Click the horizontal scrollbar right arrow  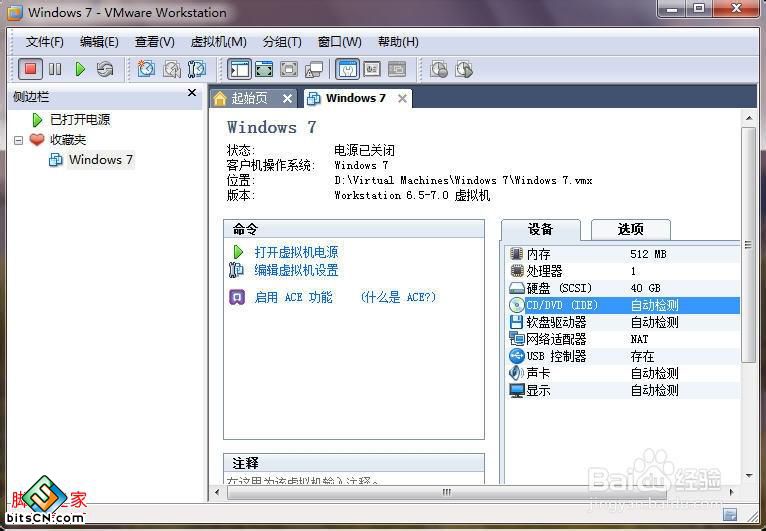point(731,492)
